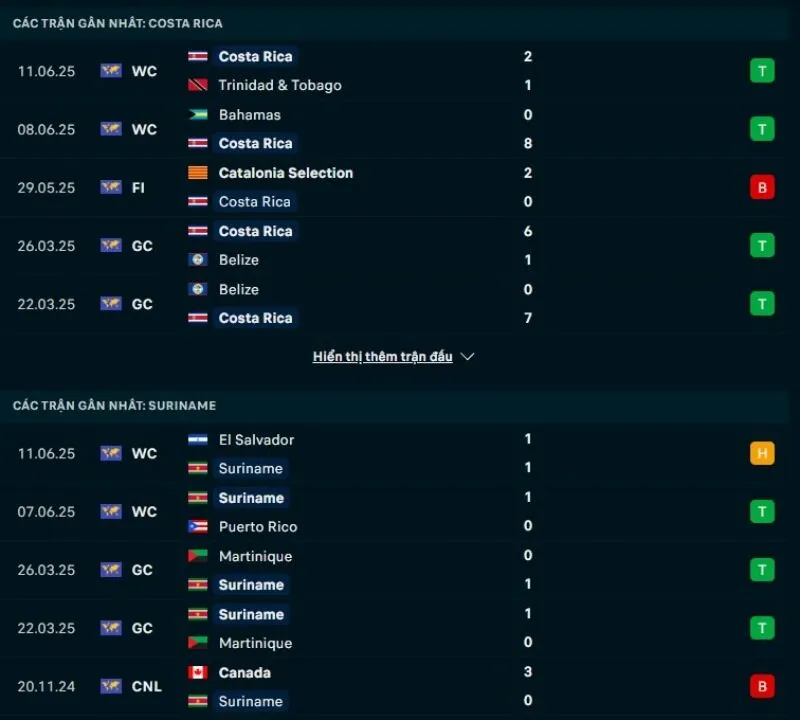Click the FI competition label on 29.05.25
Viewport: 800px width, 720px height.
click(x=138, y=187)
